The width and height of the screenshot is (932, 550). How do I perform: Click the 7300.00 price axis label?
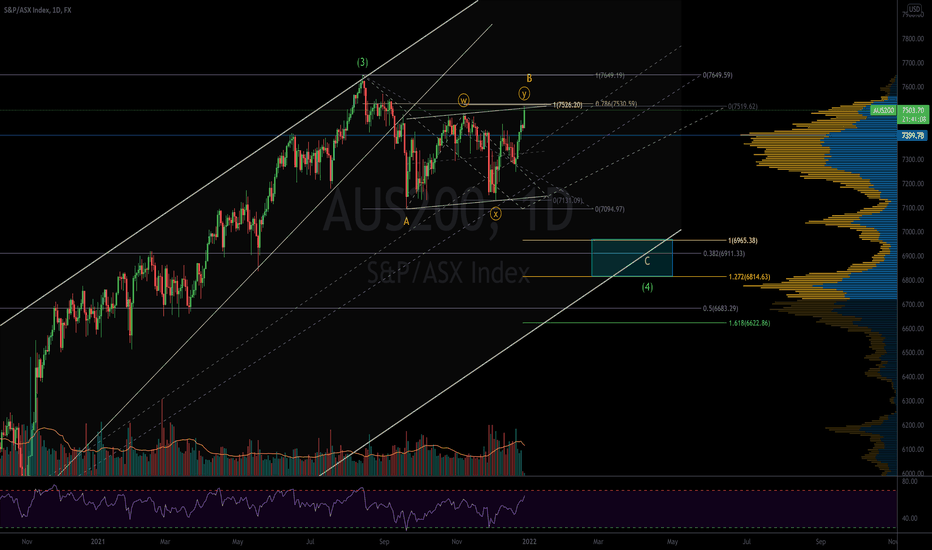coord(912,160)
